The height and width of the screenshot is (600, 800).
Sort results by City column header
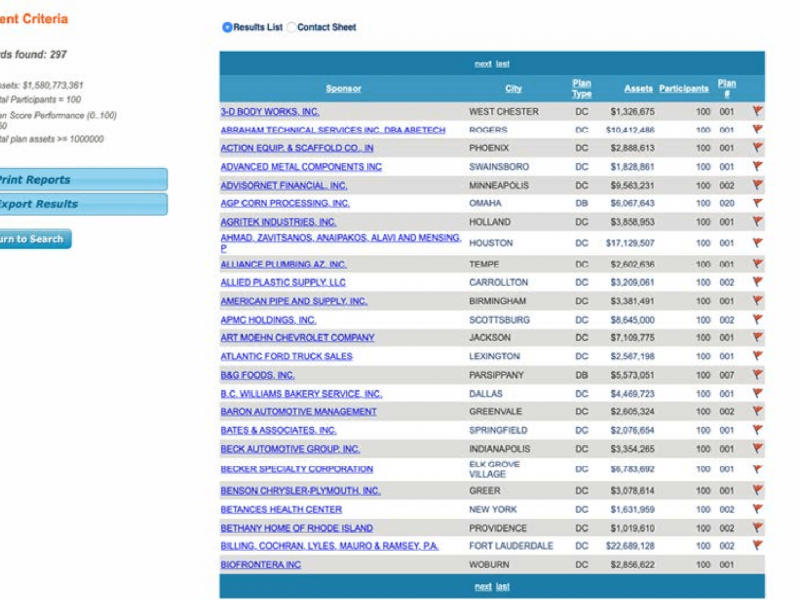point(513,89)
